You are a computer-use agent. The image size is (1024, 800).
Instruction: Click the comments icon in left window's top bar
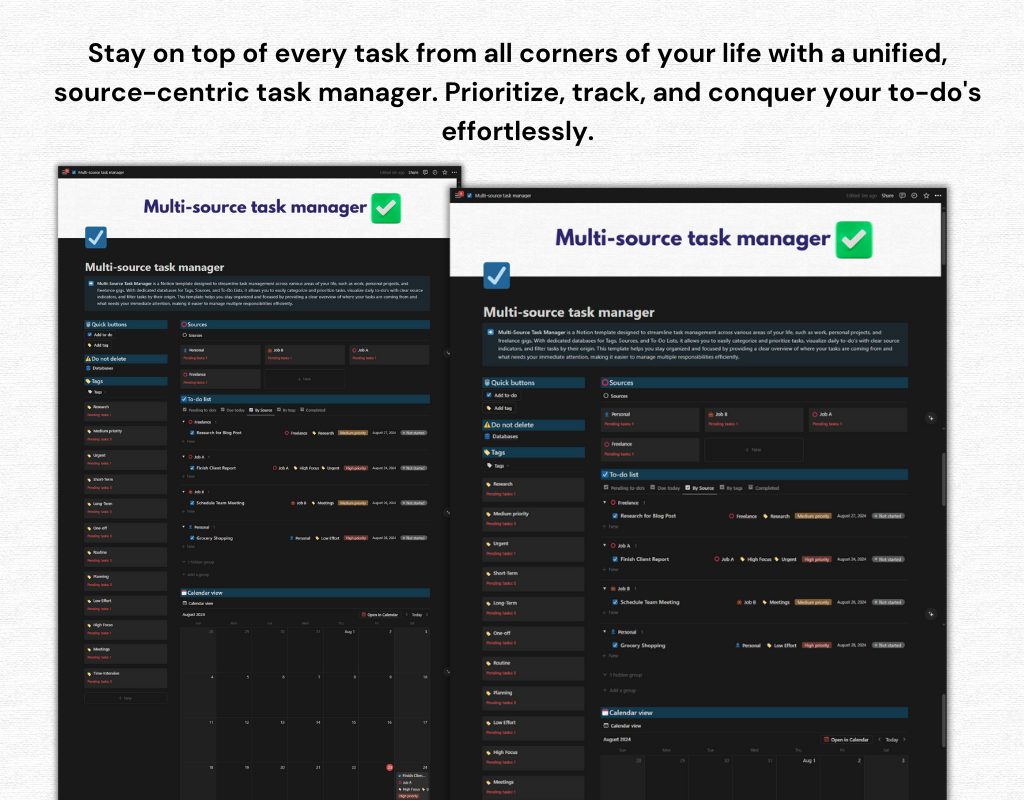coord(425,172)
